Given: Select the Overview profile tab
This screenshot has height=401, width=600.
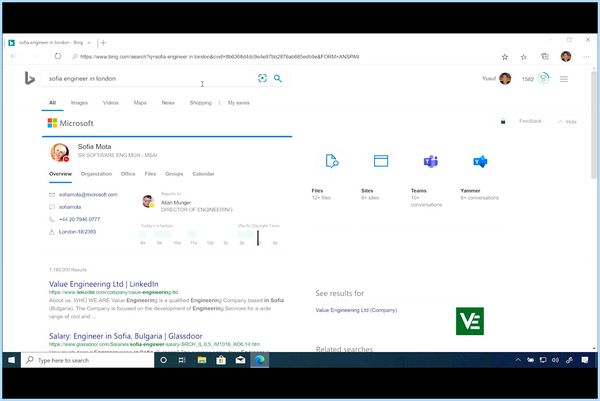Looking at the screenshot, I should click(x=60, y=174).
